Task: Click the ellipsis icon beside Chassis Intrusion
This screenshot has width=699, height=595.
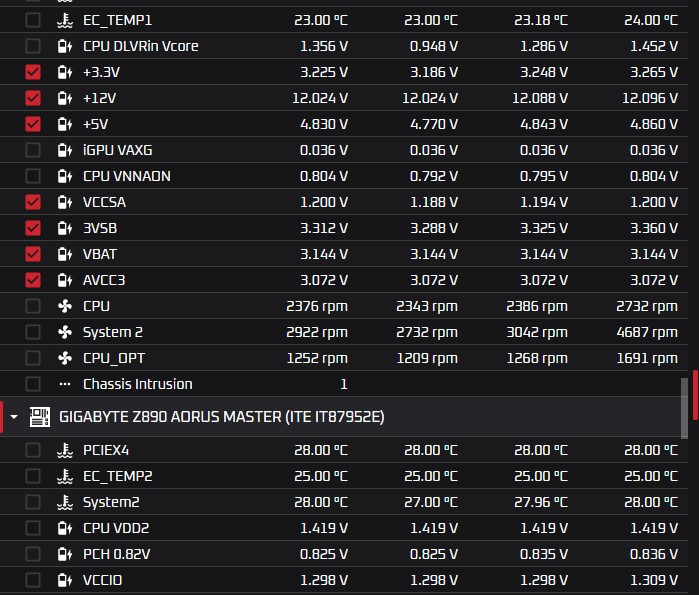Action: [64, 384]
